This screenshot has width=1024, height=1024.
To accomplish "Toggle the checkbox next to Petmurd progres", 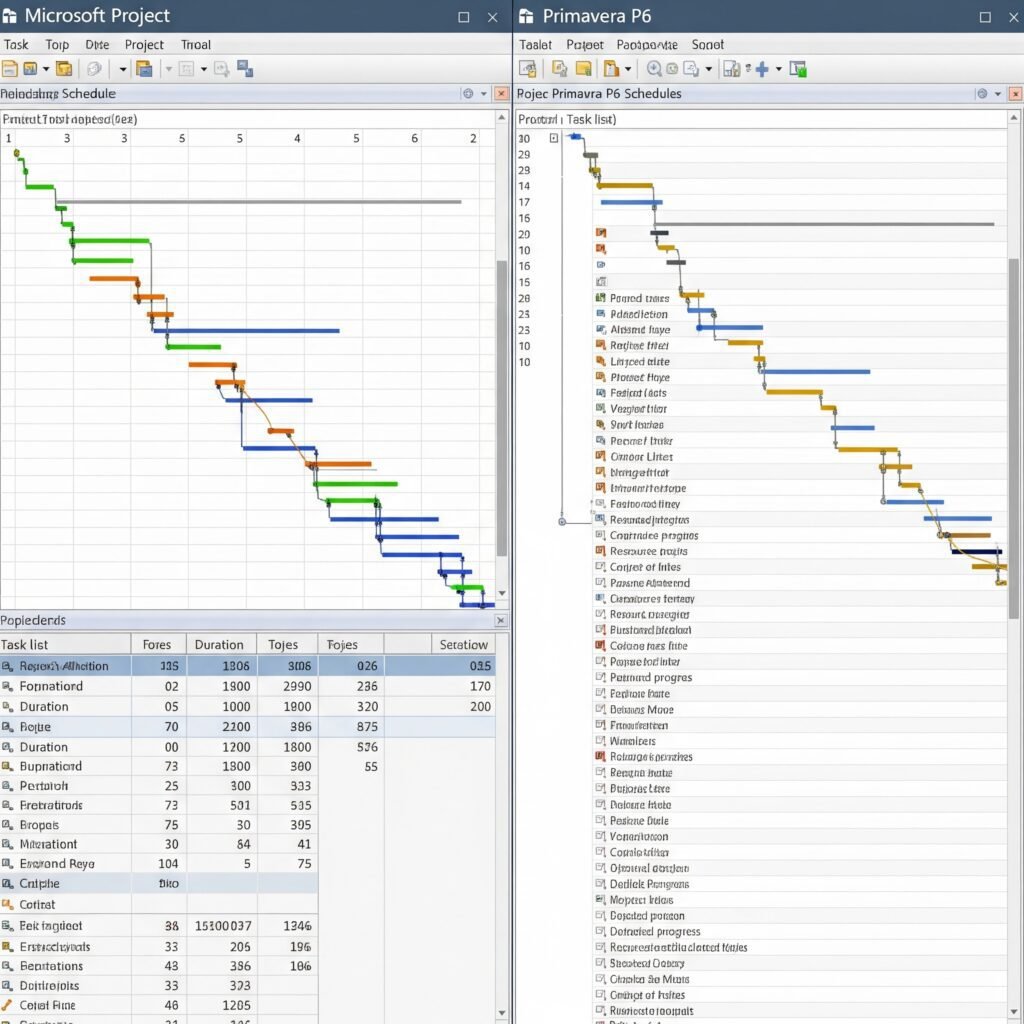I will [x=601, y=677].
